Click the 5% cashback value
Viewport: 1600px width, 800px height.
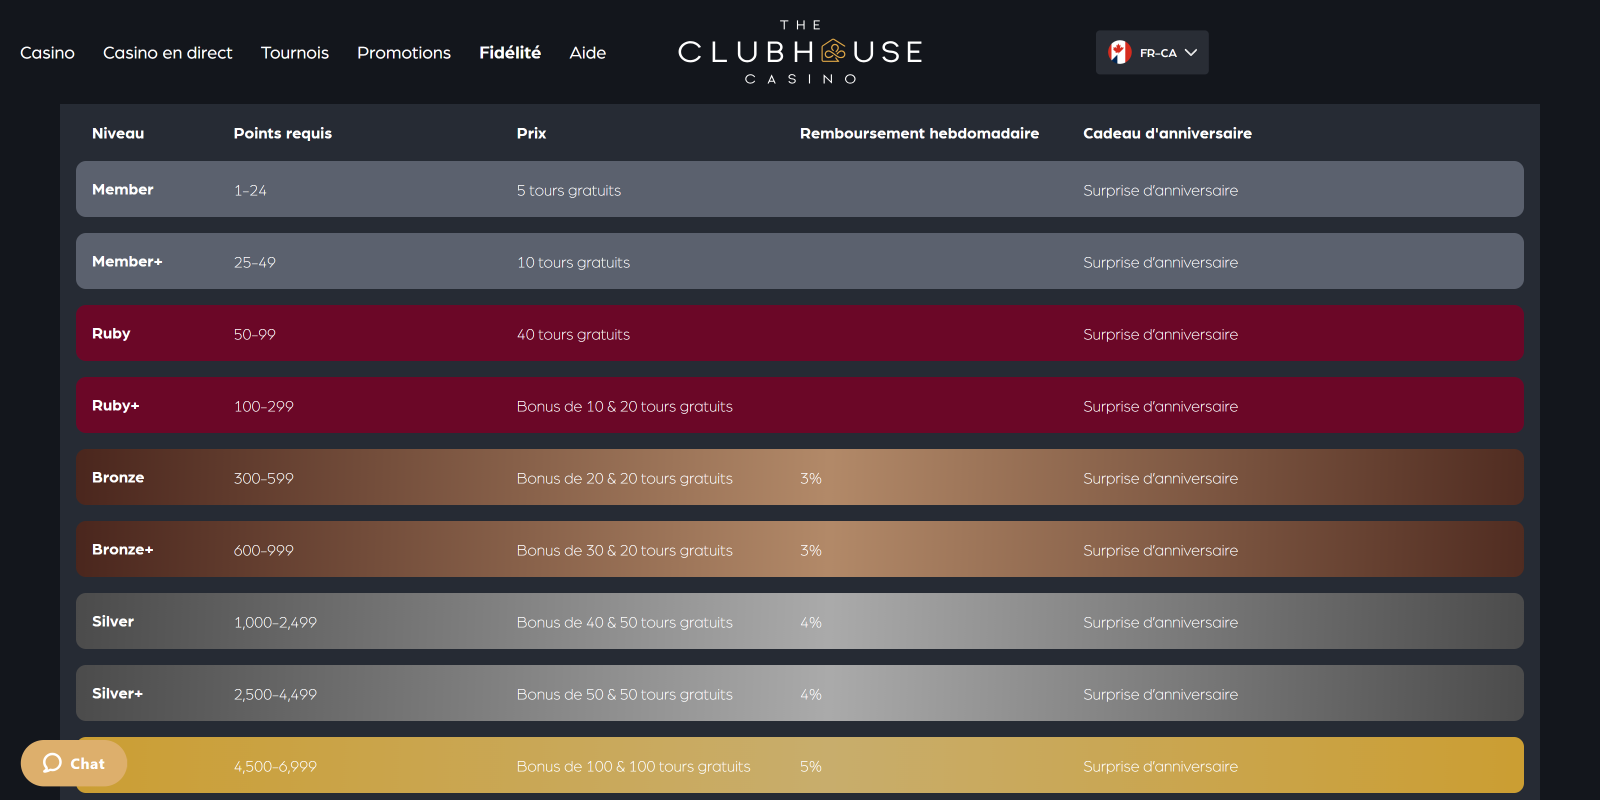coord(811,766)
